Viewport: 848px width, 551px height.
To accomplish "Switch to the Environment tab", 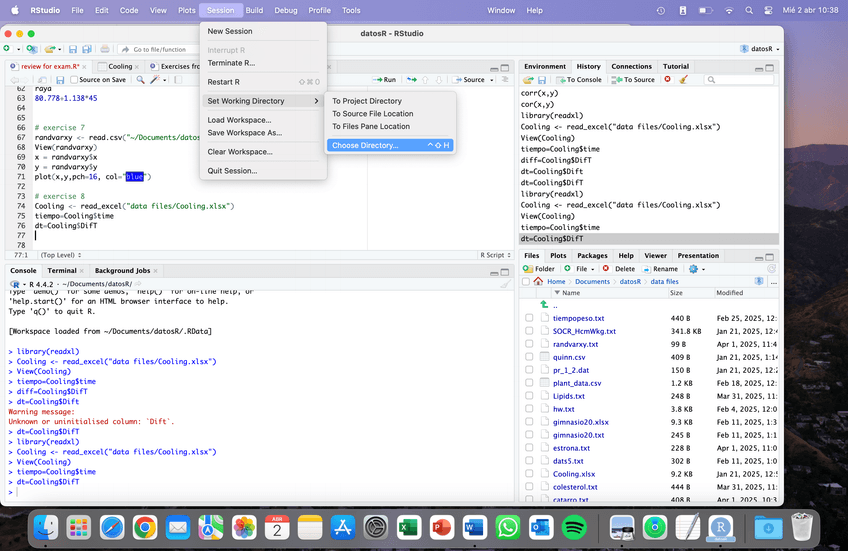I will (x=544, y=66).
